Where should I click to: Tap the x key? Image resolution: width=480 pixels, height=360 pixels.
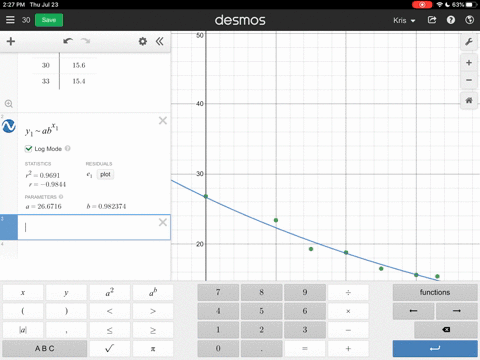pos(23,293)
